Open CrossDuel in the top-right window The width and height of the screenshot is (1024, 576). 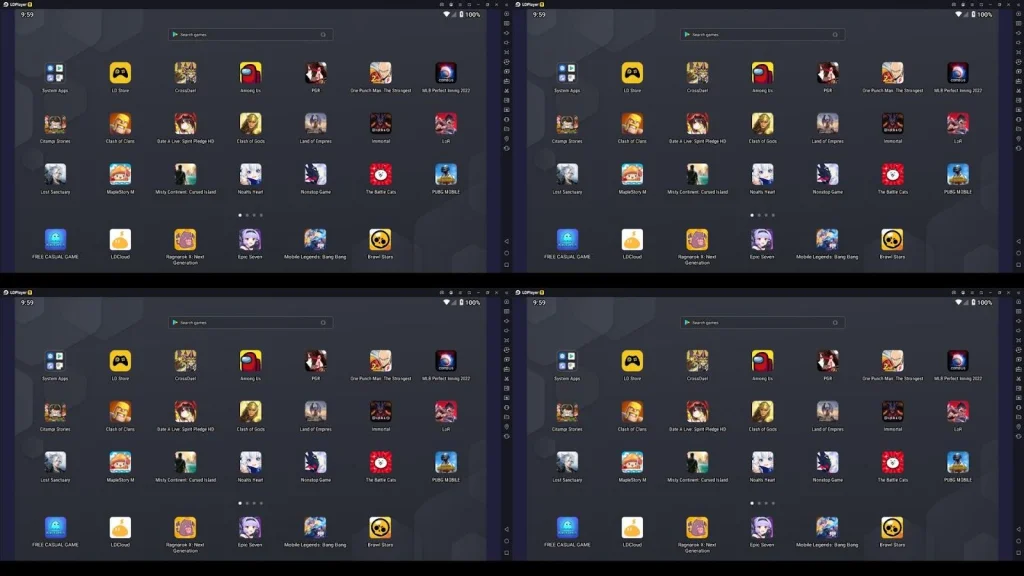point(697,73)
